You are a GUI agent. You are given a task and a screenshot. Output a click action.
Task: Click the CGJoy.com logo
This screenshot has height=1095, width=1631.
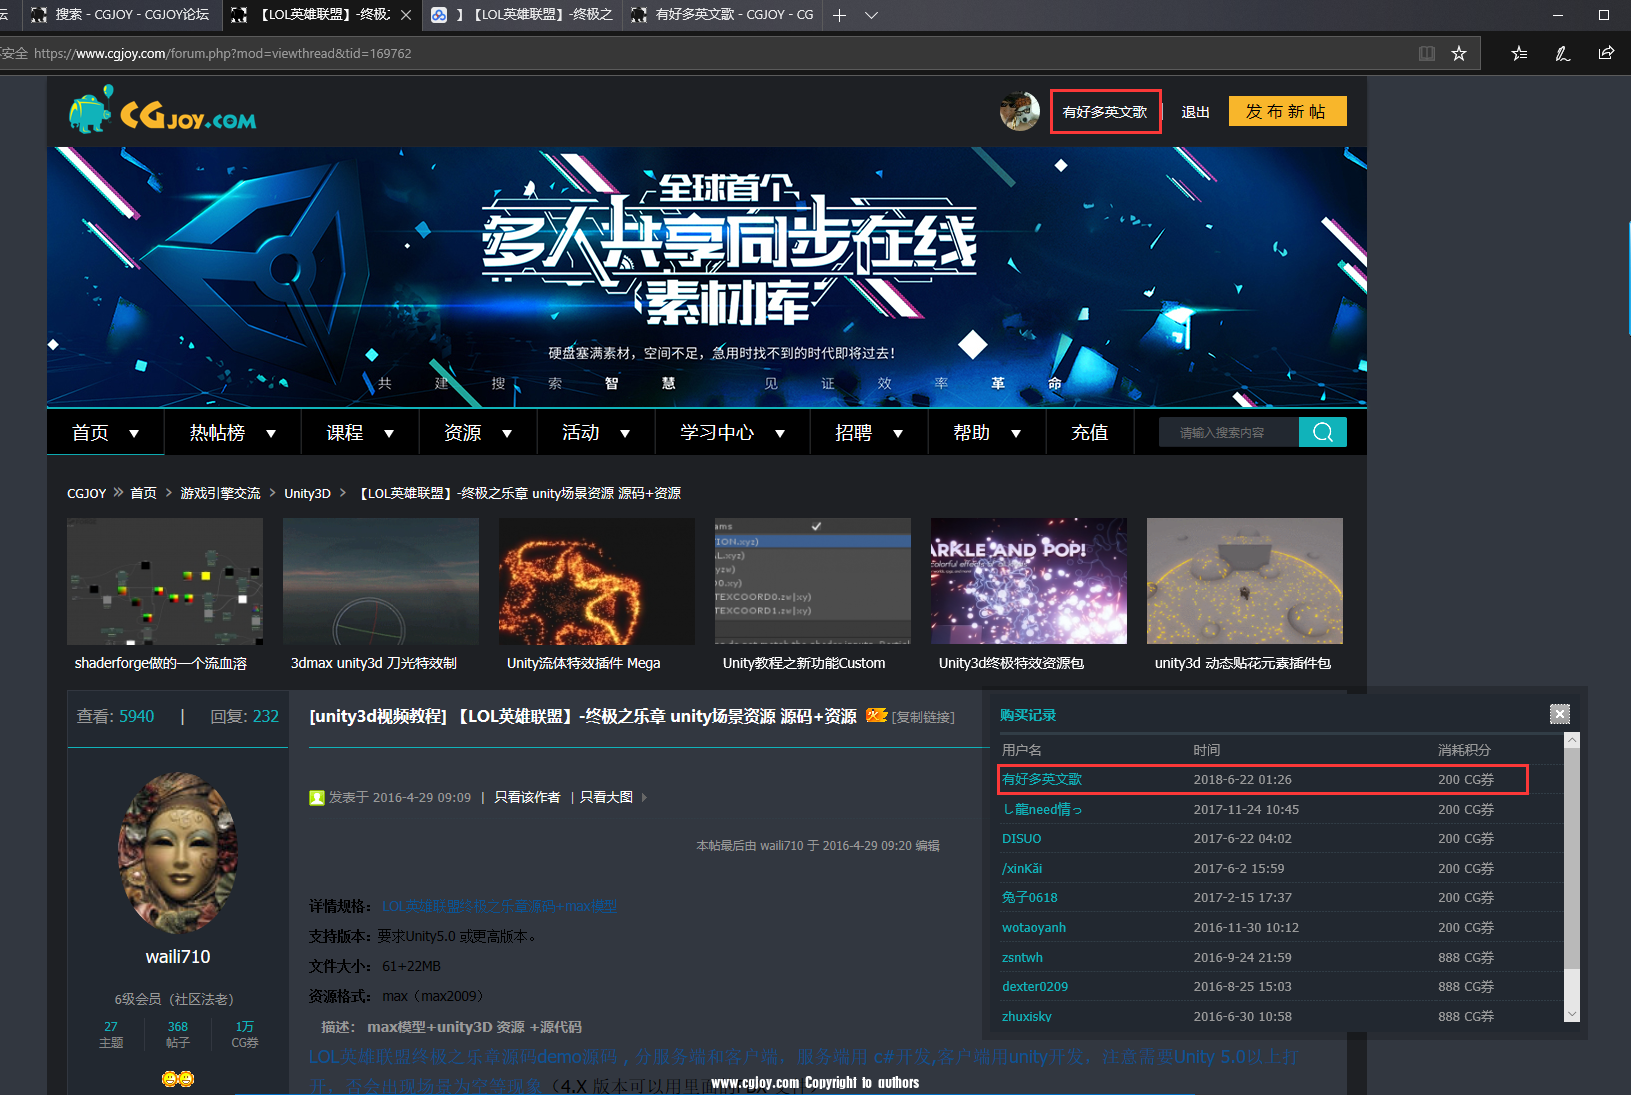pos(162,111)
